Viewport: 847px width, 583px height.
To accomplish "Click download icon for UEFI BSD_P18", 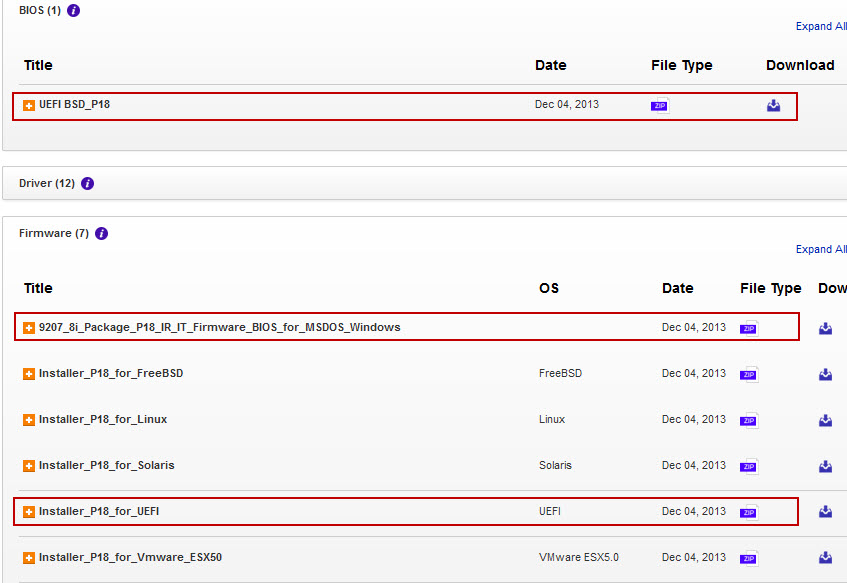I will tap(773, 106).
